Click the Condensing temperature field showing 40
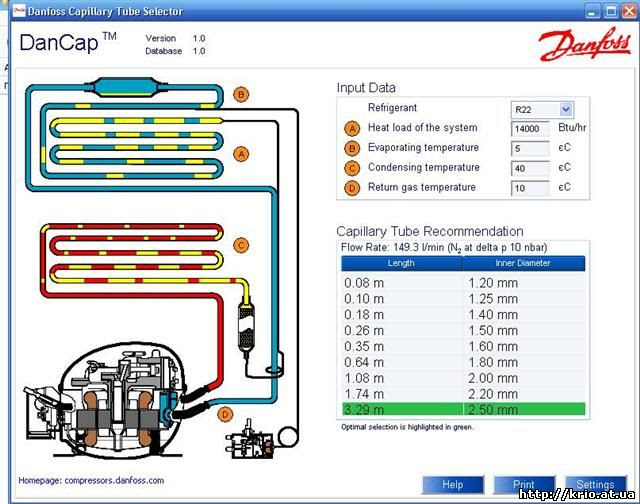This screenshot has width=640, height=504. click(x=530, y=168)
